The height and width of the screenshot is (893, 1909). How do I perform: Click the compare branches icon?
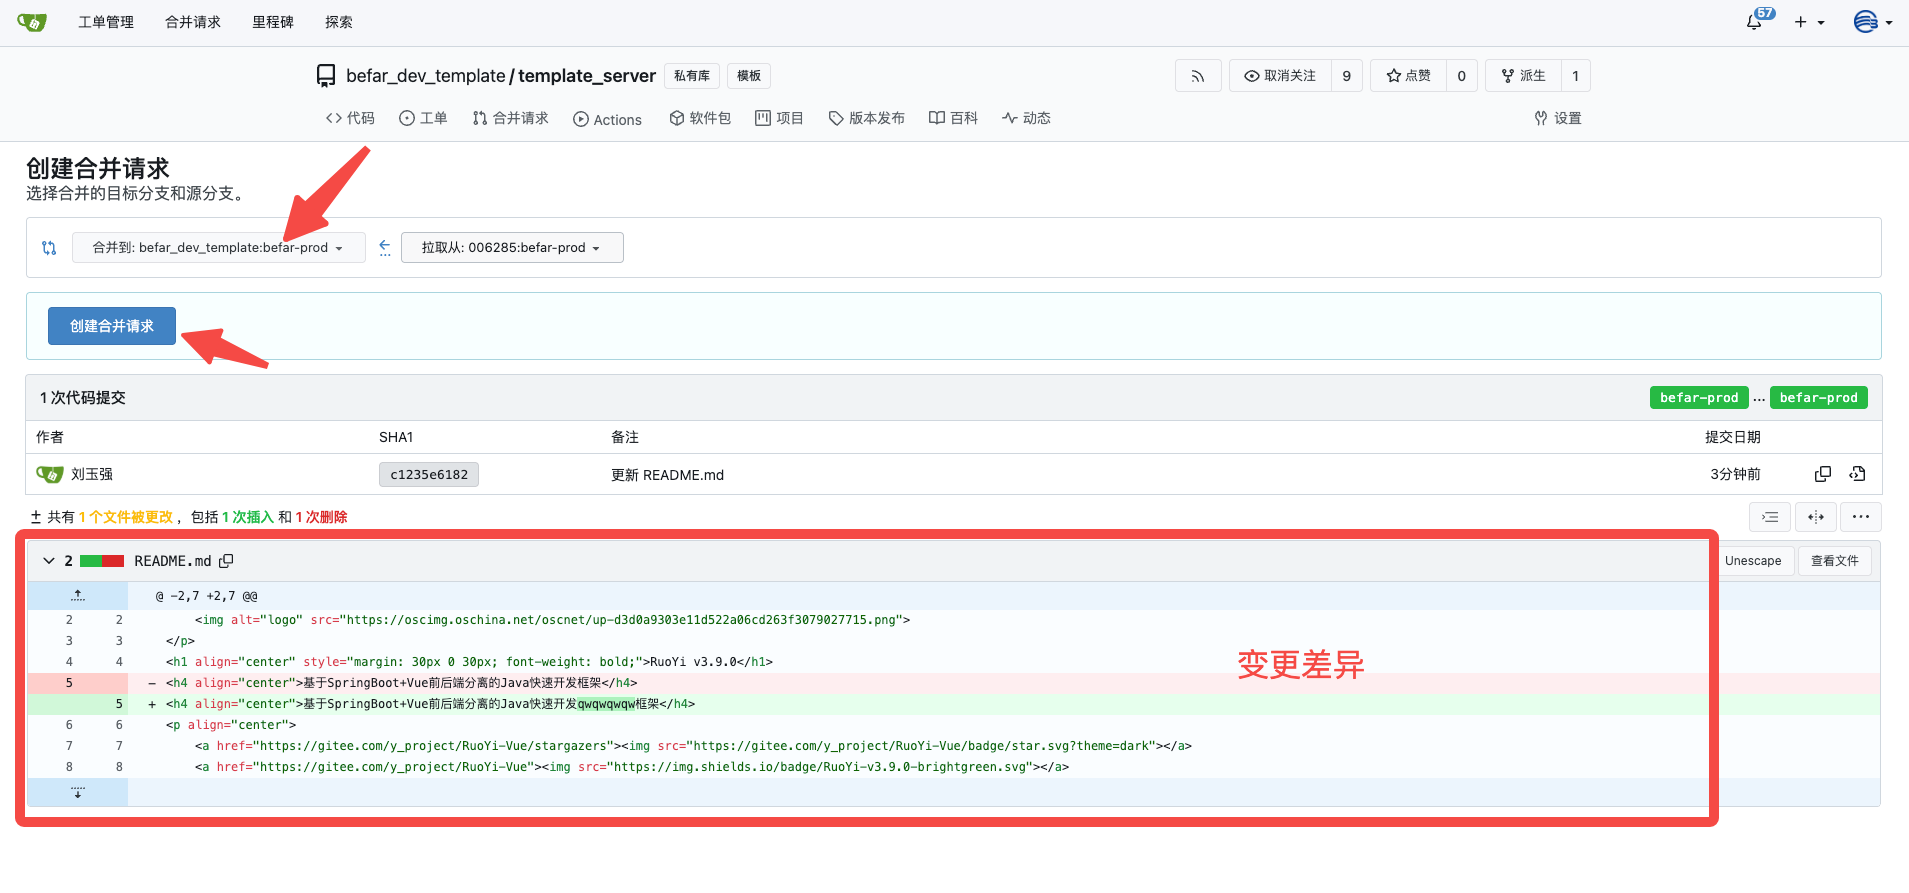click(x=49, y=248)
